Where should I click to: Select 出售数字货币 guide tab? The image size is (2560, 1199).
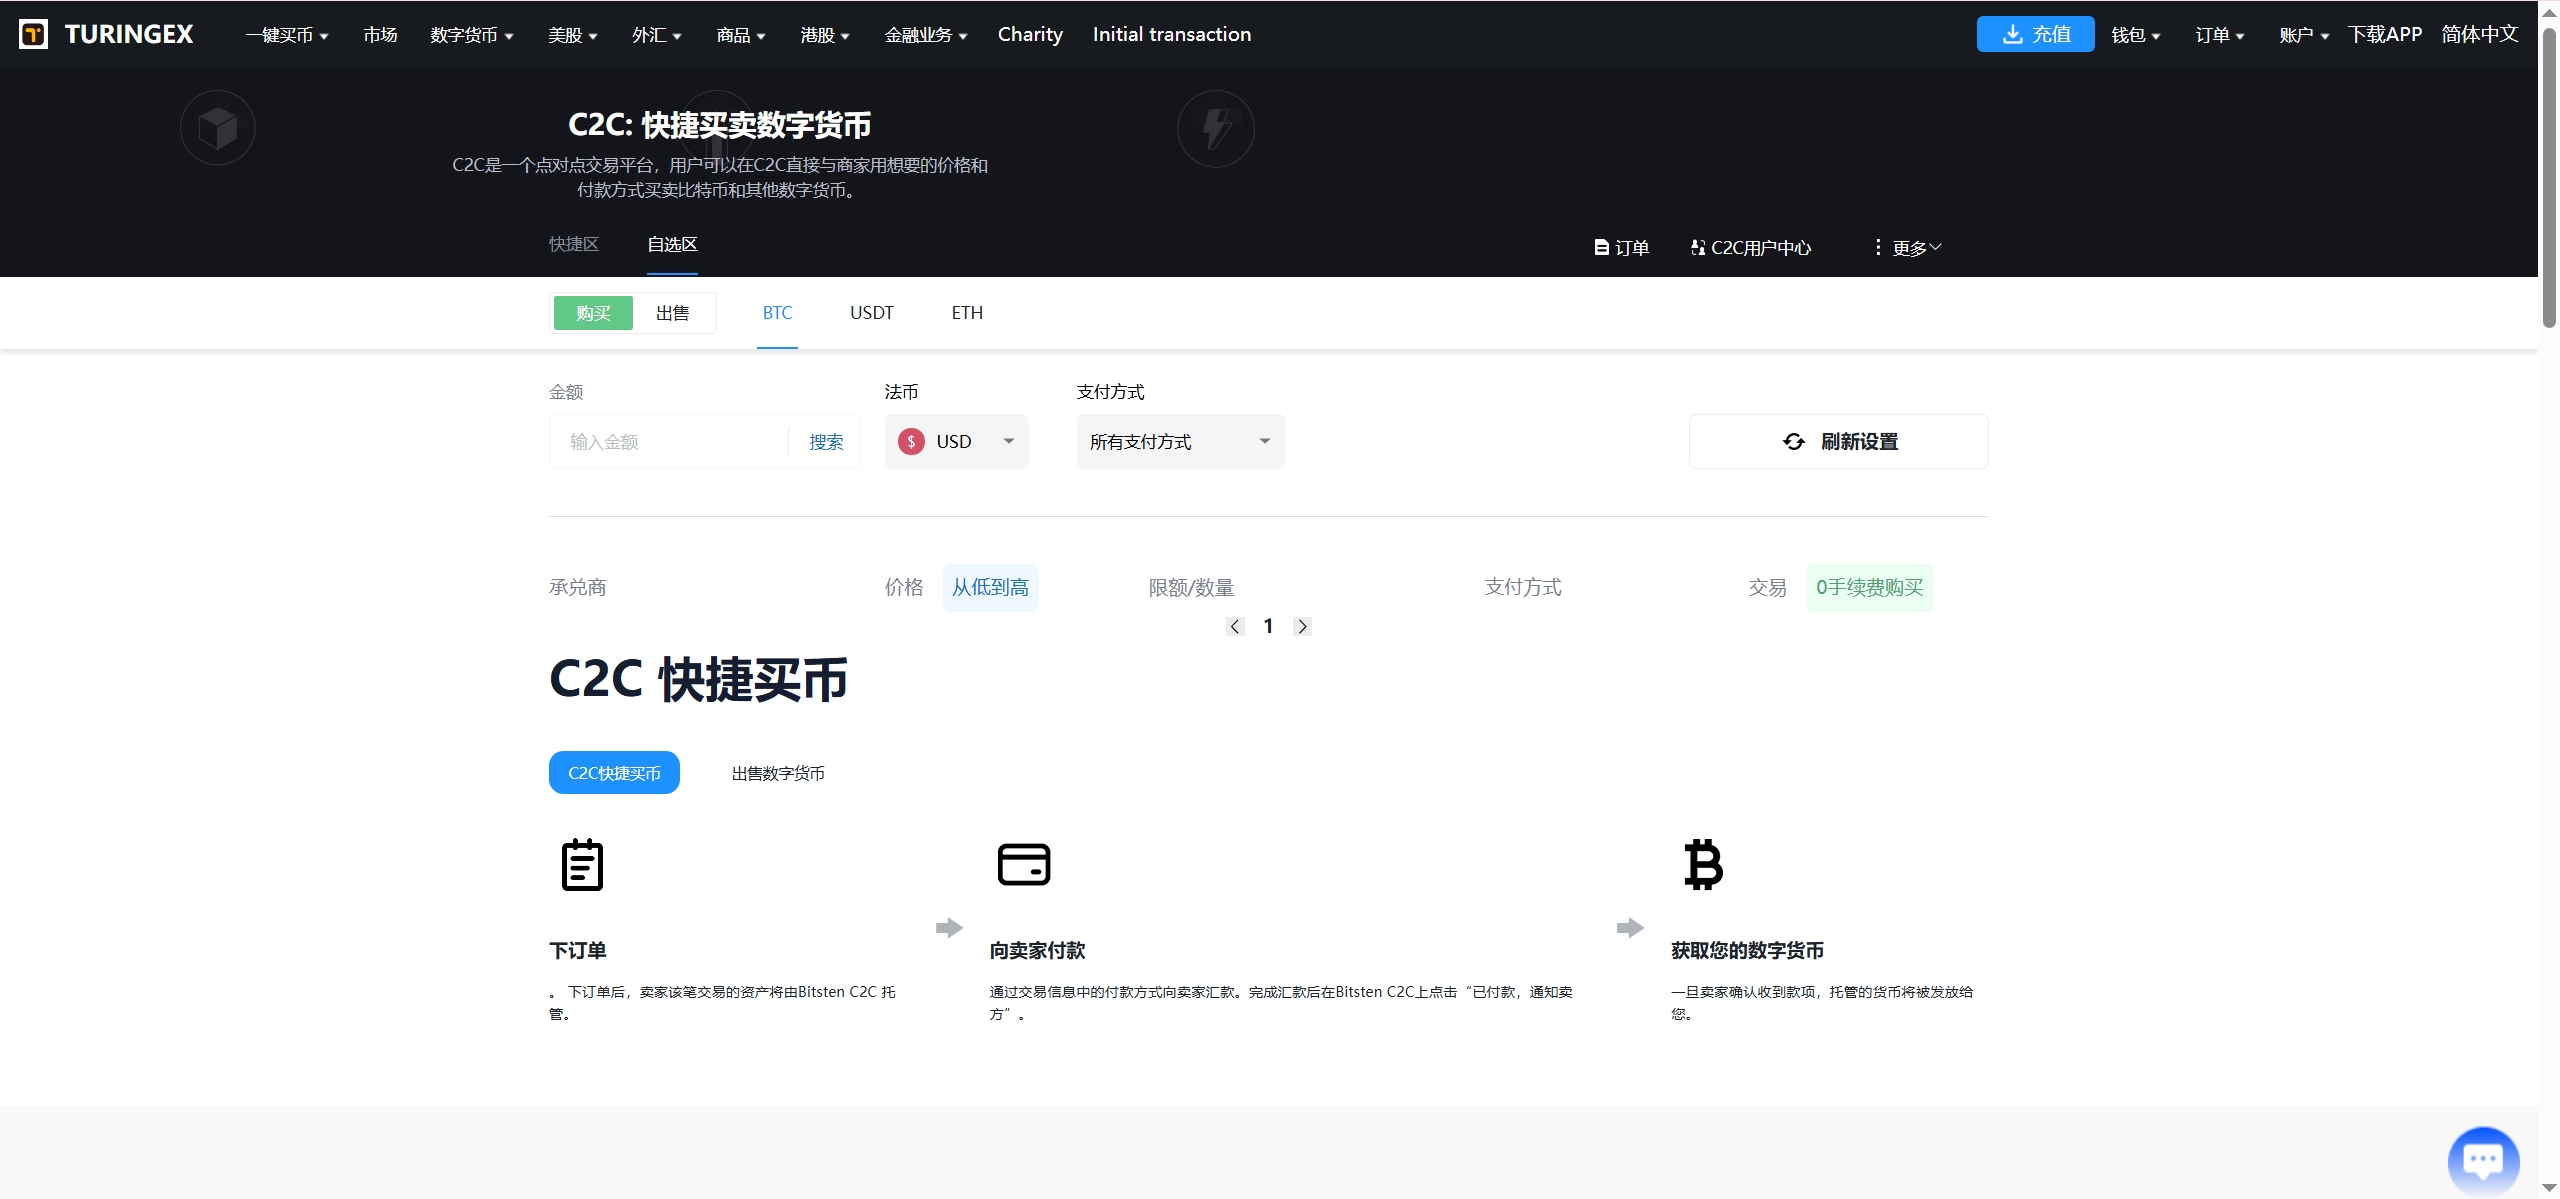tap(778, 773)
